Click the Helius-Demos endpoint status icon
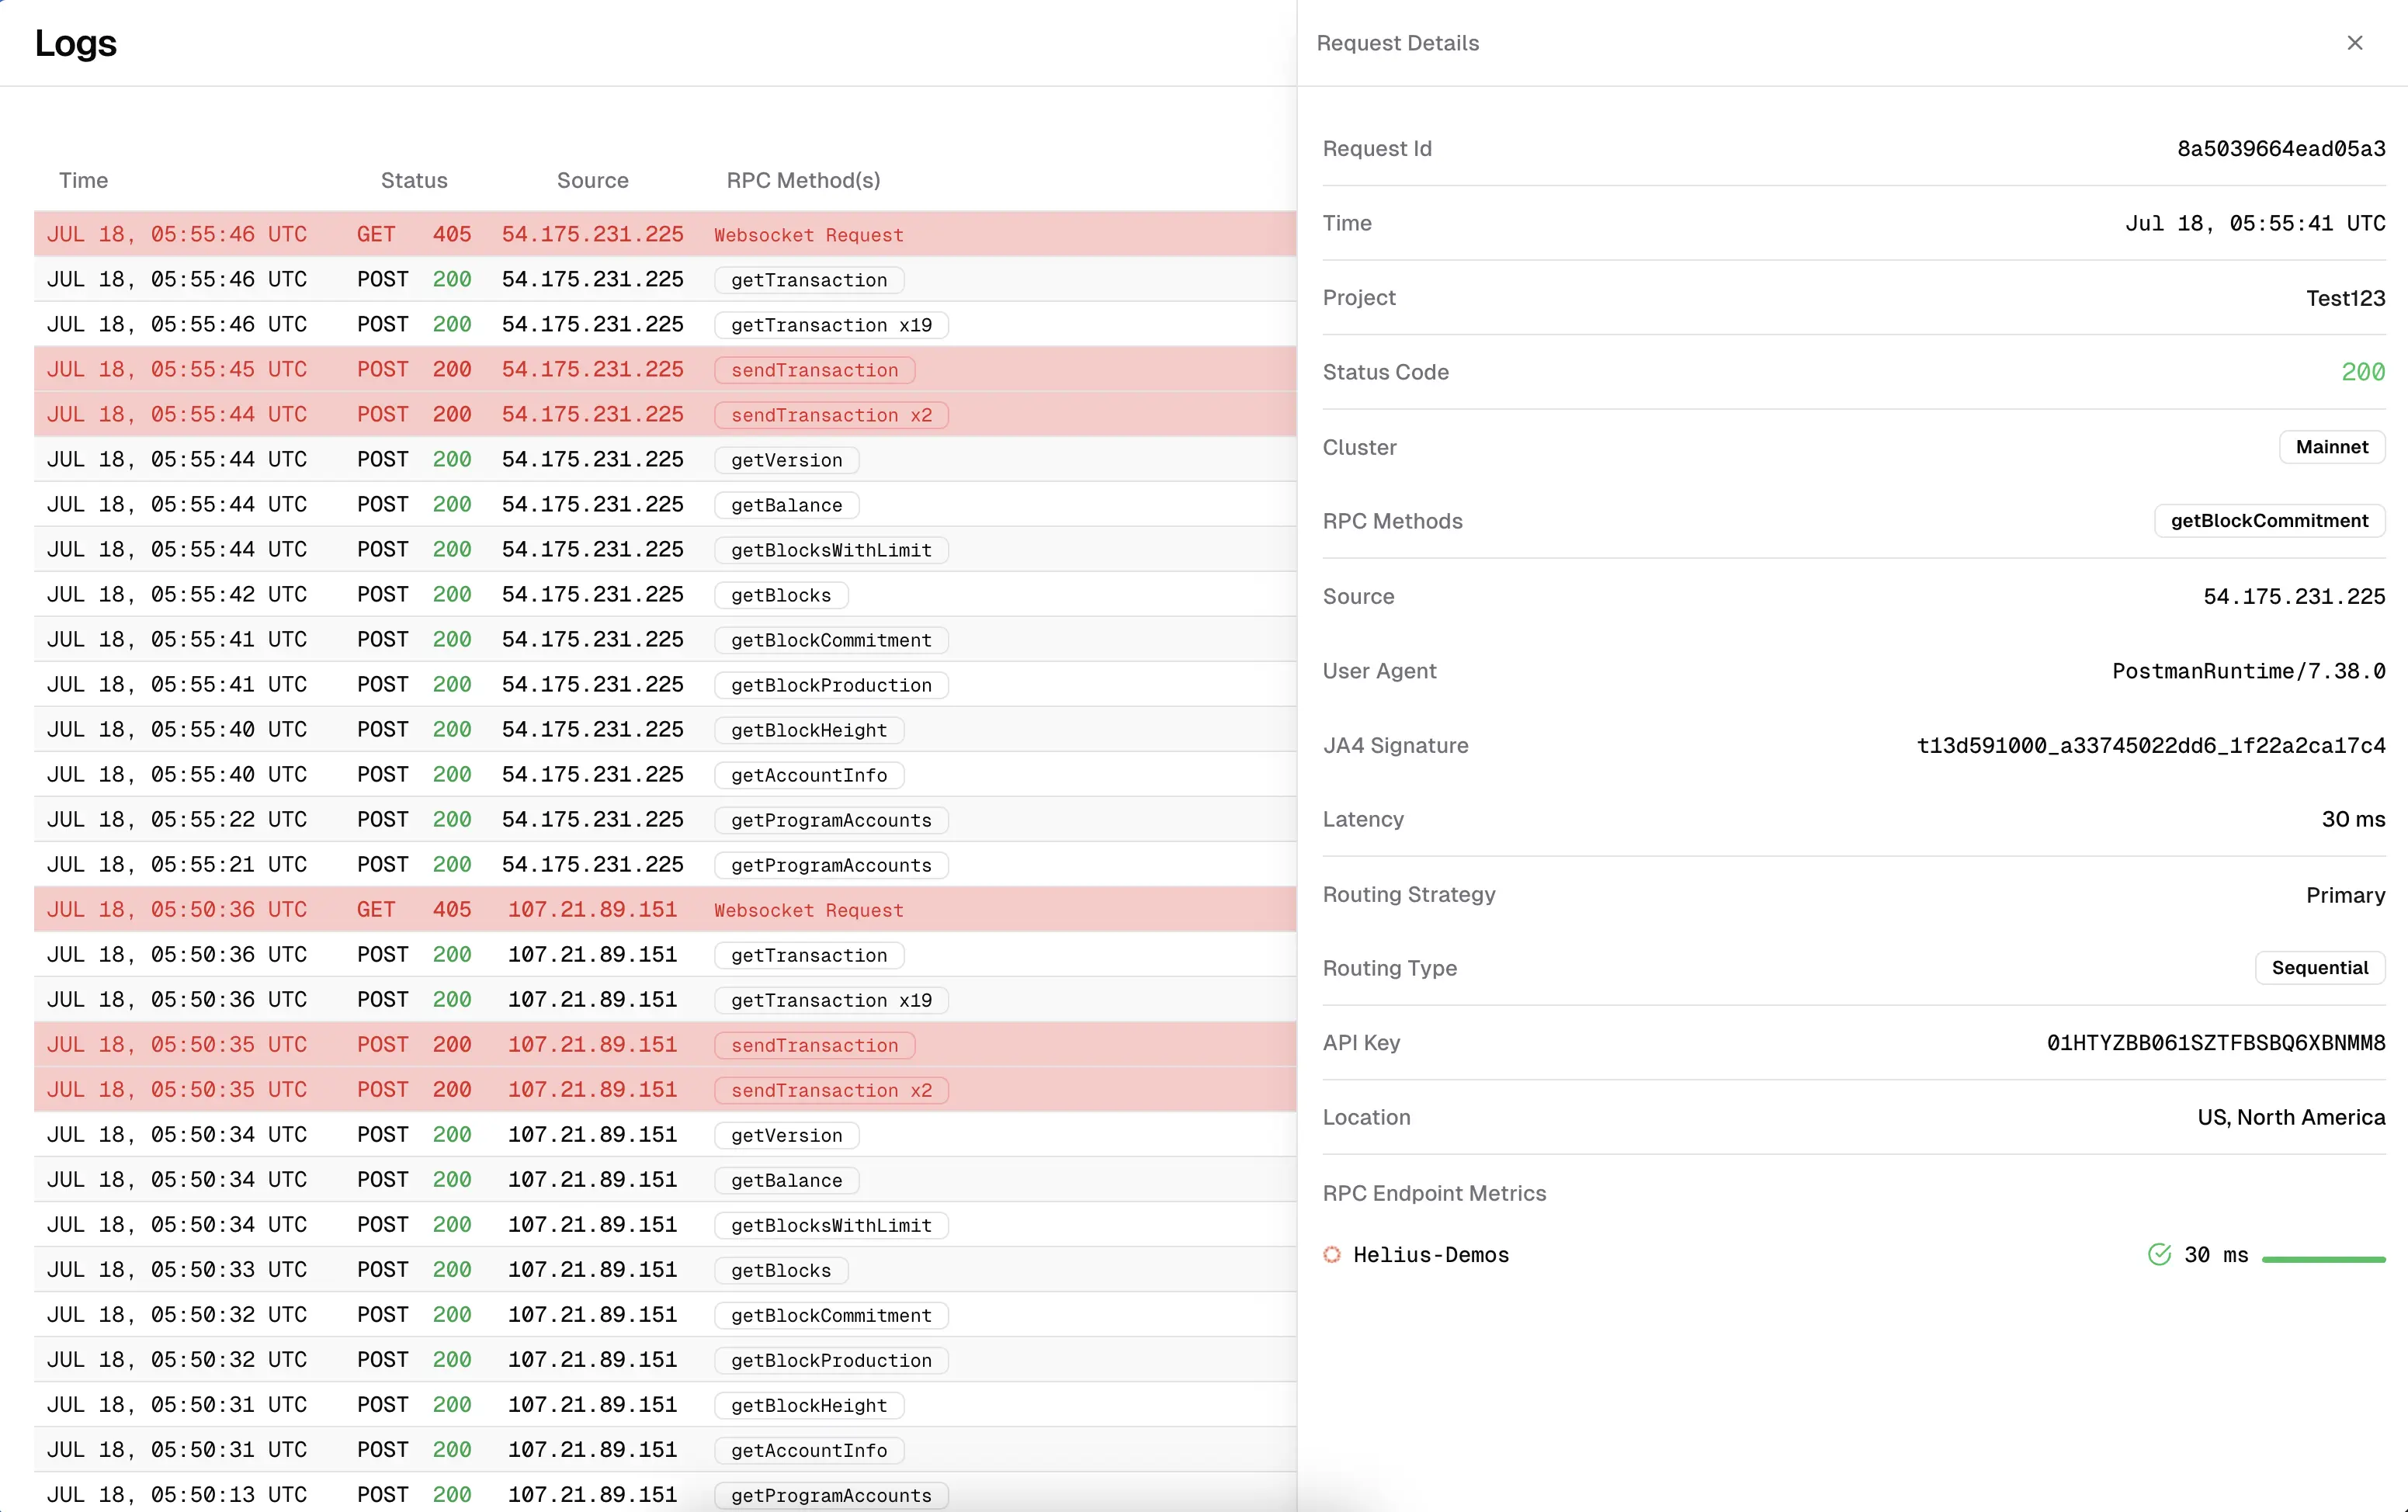The image size is (2408, 1512). [1332, 1254]
